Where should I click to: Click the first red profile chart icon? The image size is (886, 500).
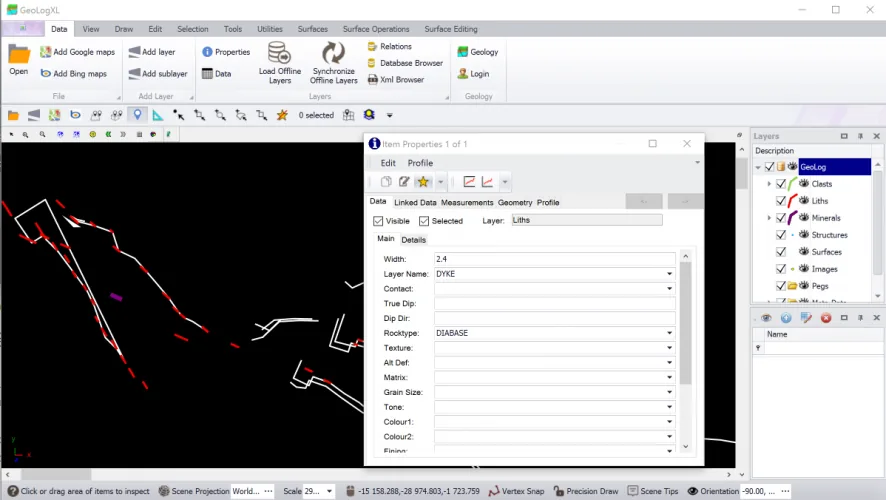pyautogui.click(x=469, y=181)
